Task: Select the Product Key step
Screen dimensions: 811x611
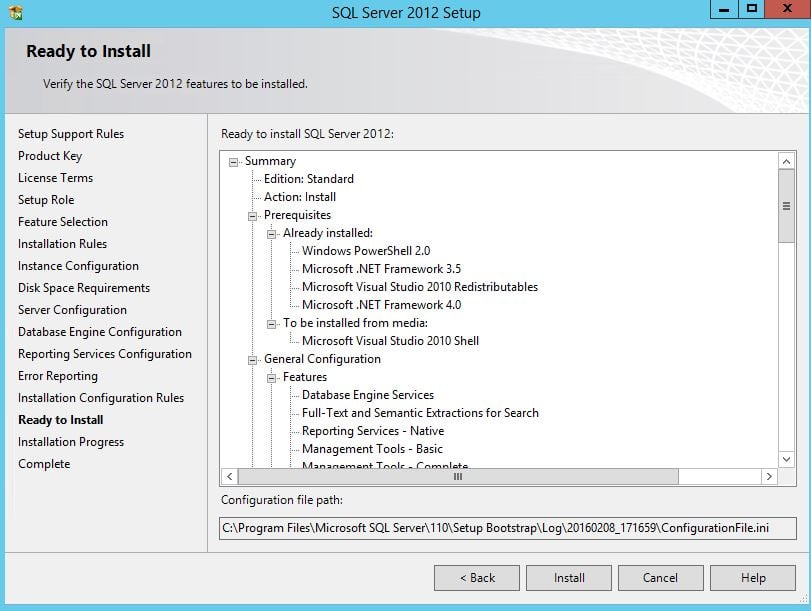Action: tap(50, 156)
